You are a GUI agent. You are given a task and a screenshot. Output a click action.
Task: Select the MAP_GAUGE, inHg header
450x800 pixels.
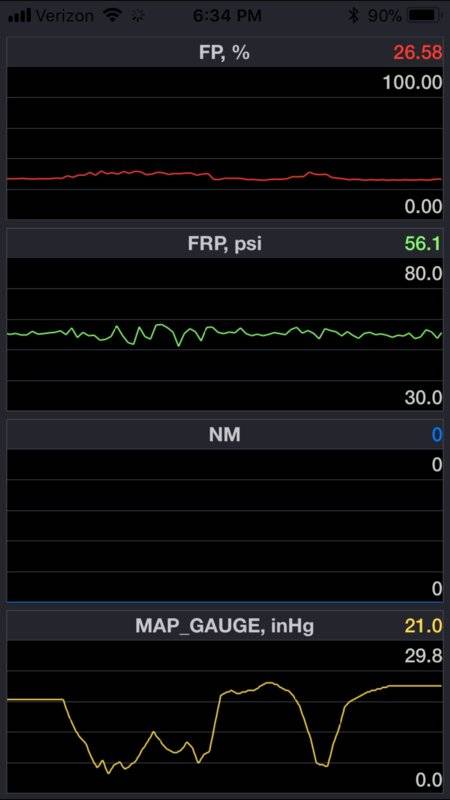click(224, 626)
